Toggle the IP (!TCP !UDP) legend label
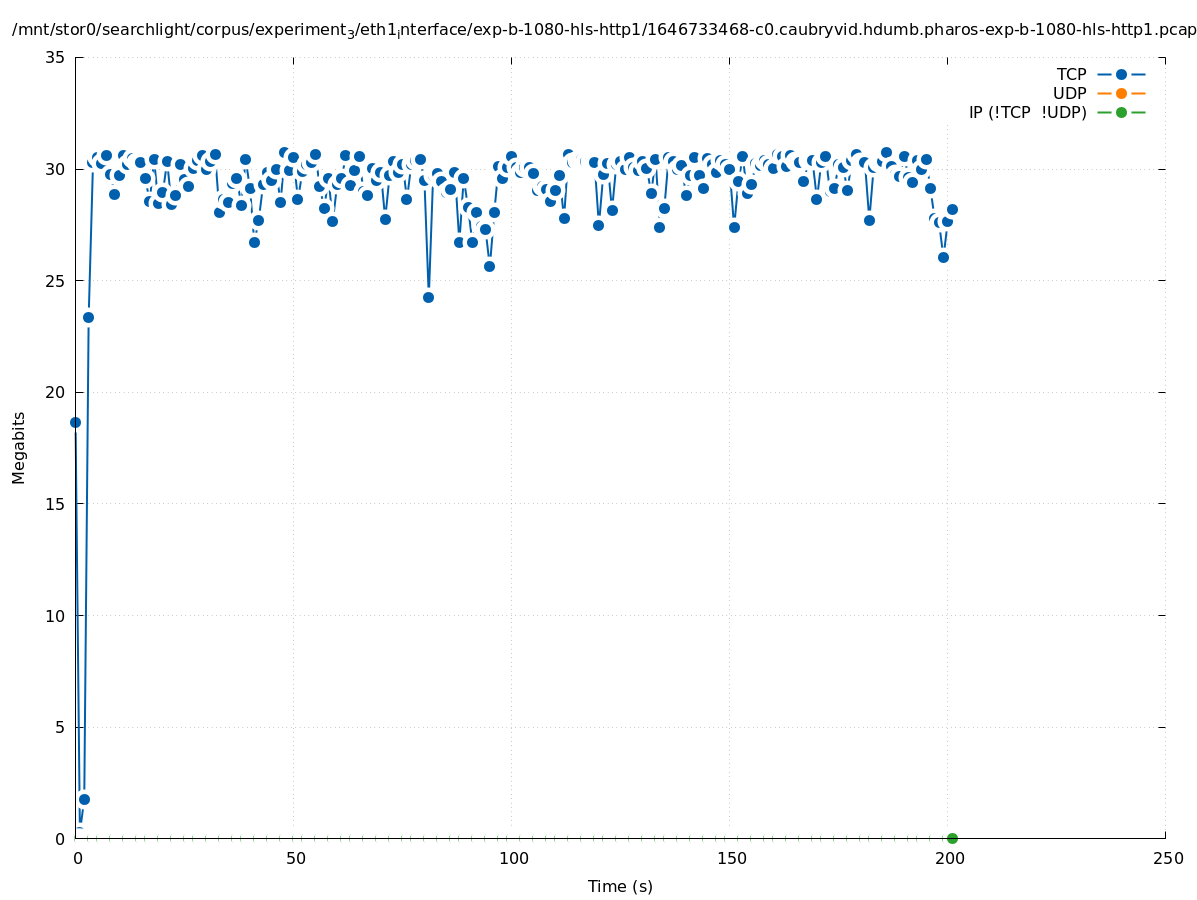 [x=1027, y=112]
